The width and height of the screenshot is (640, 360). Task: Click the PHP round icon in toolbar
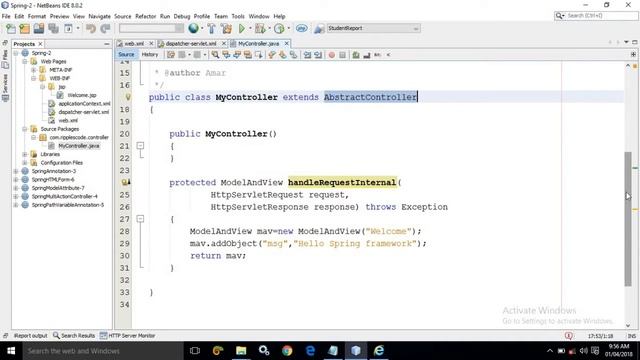click(x=302, y=28)
